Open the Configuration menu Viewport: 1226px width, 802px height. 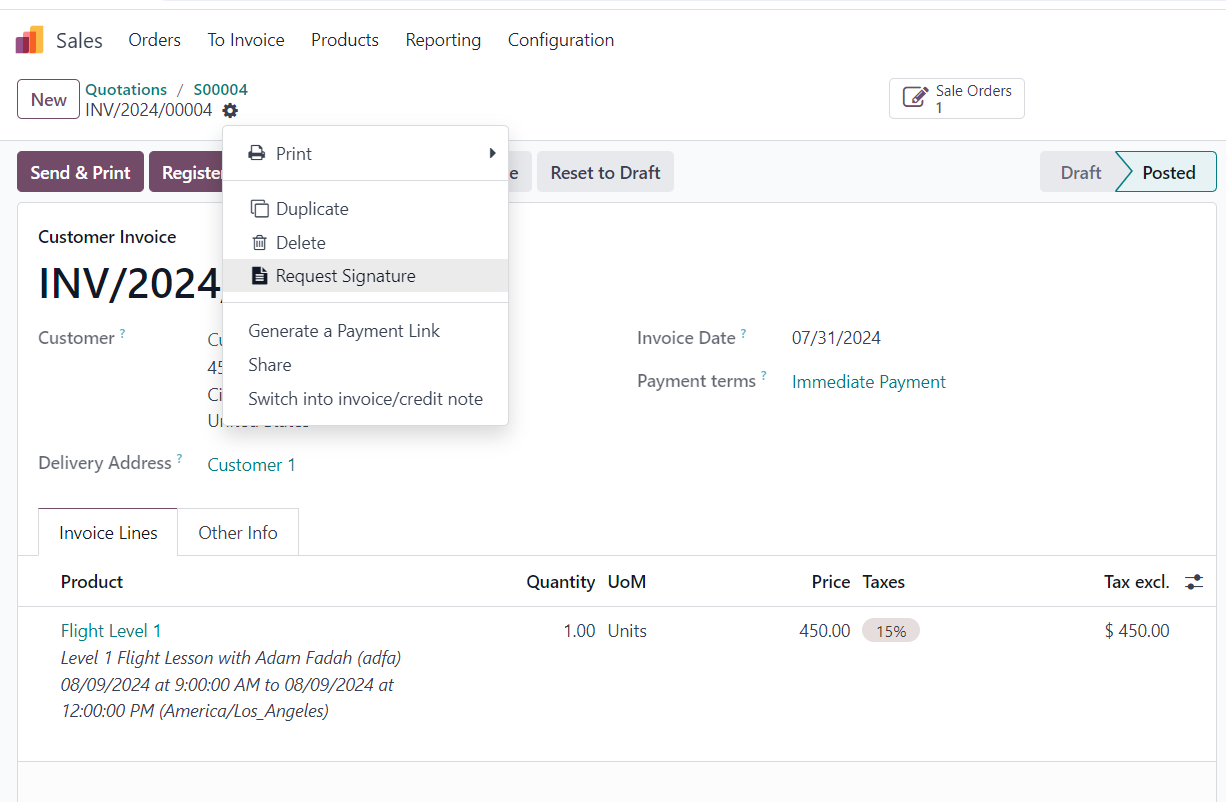[561, 40]
